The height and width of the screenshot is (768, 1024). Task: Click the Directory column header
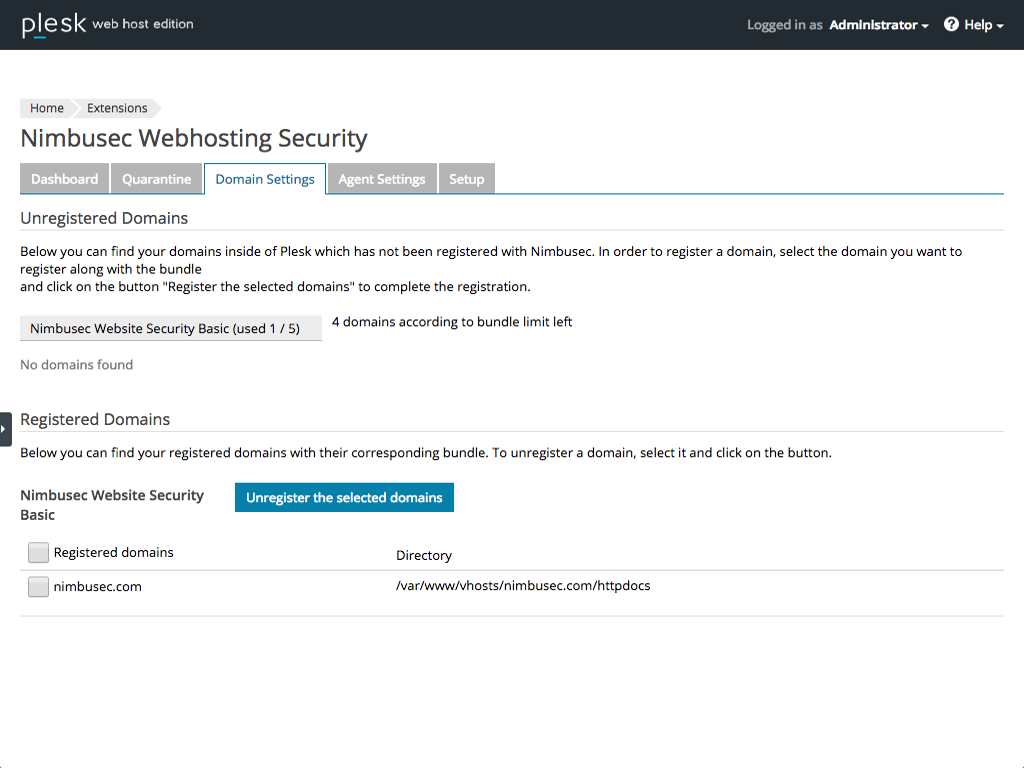pos(424,555)
